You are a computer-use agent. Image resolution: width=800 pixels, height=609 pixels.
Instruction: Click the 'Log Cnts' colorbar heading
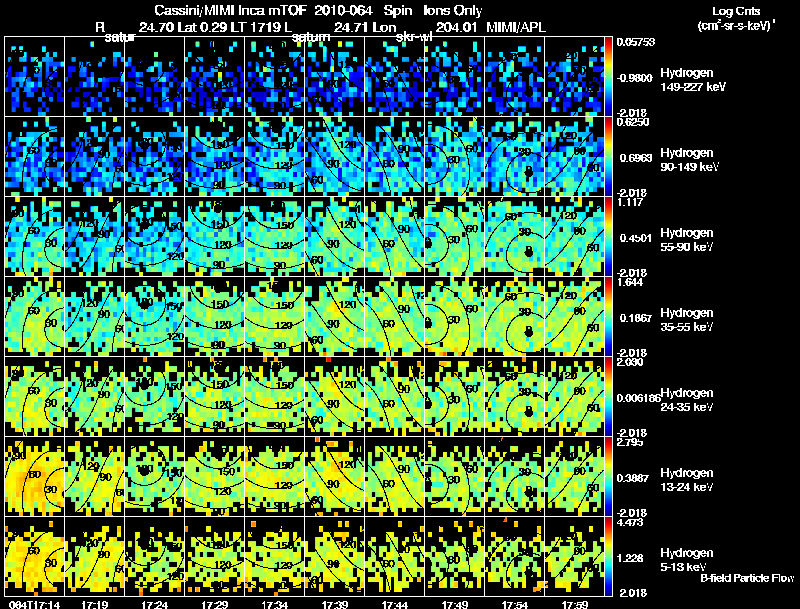click(x=736, y=11)
